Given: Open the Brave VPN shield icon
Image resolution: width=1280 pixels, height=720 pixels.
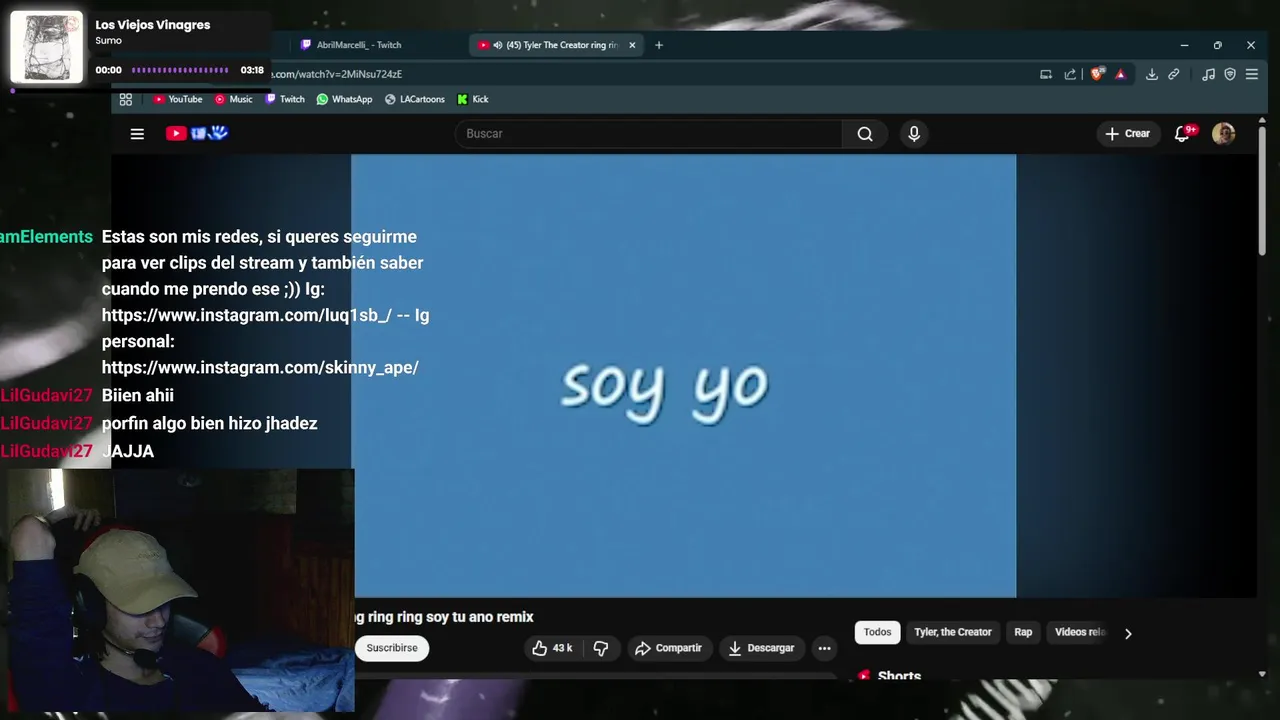Looking at the screenshot, I should coord(1230,74).
